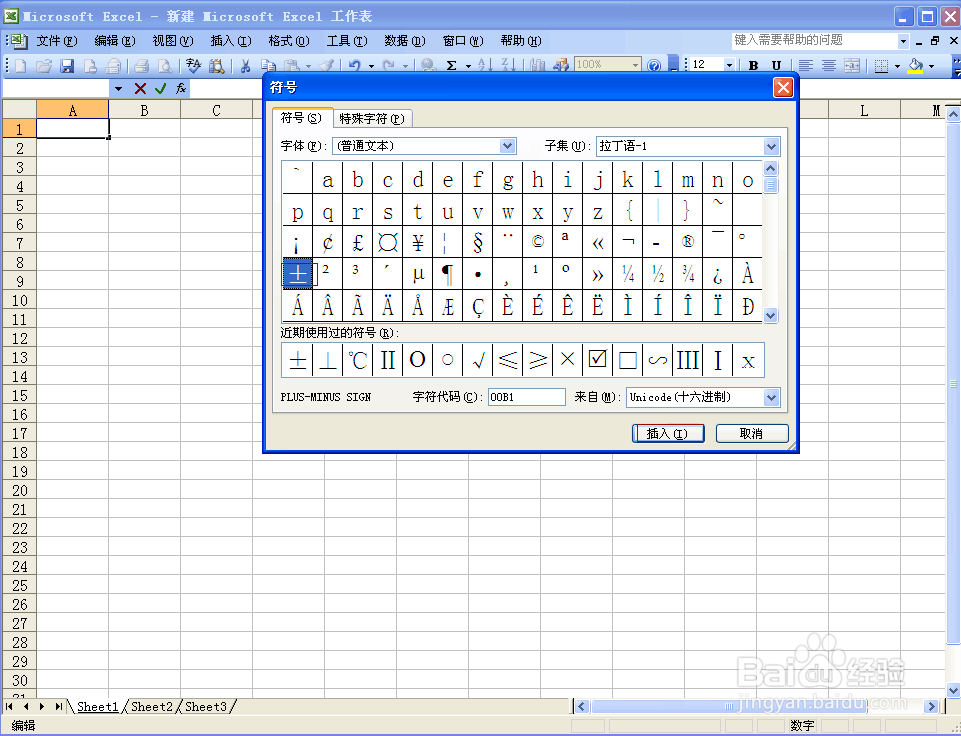Click the symbol grid scroll down arrow
The image size is (961, 736).
tap(770, 316)
